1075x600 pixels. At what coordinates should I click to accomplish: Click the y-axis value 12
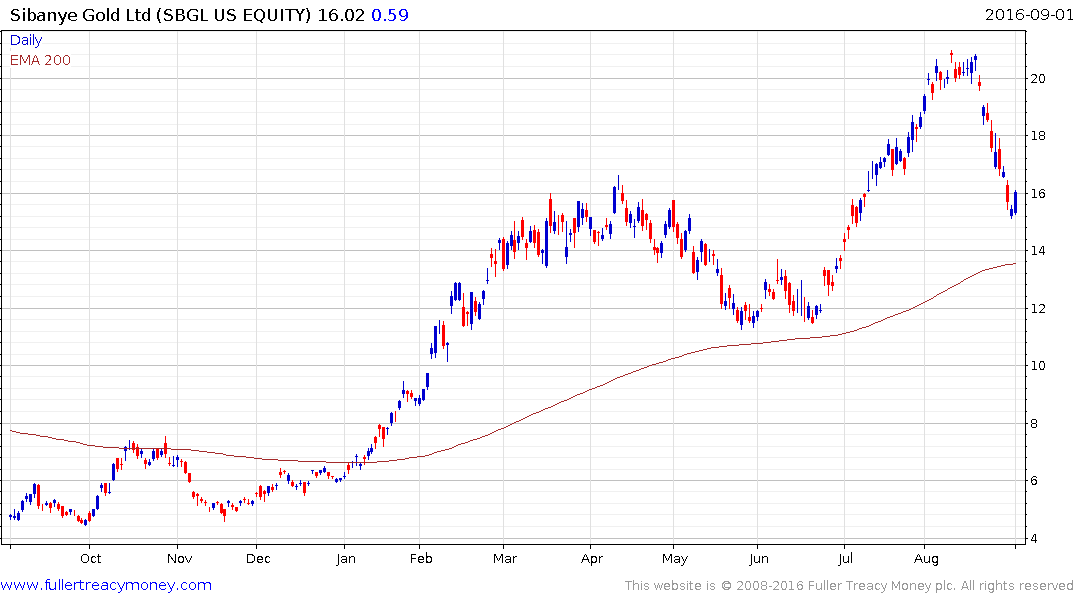pos(1038,309)
